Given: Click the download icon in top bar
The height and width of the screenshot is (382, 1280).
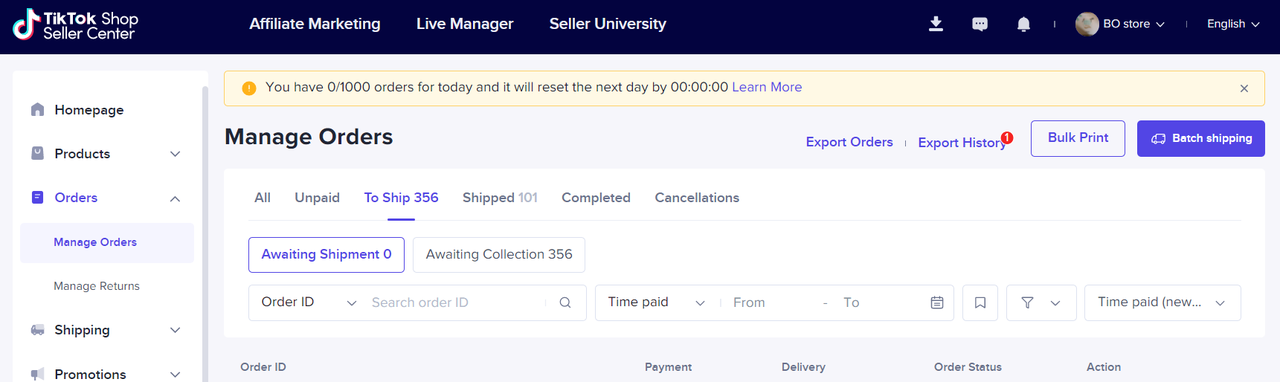Looking at the screenshot, I should click(936, 24).
